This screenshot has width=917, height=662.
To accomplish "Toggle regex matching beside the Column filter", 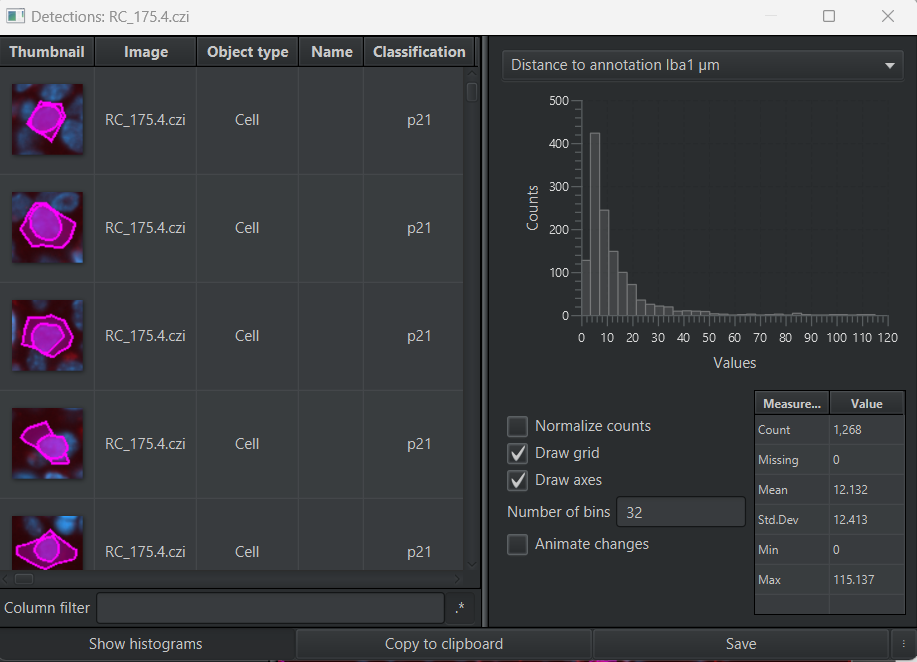I will point(458,607).
